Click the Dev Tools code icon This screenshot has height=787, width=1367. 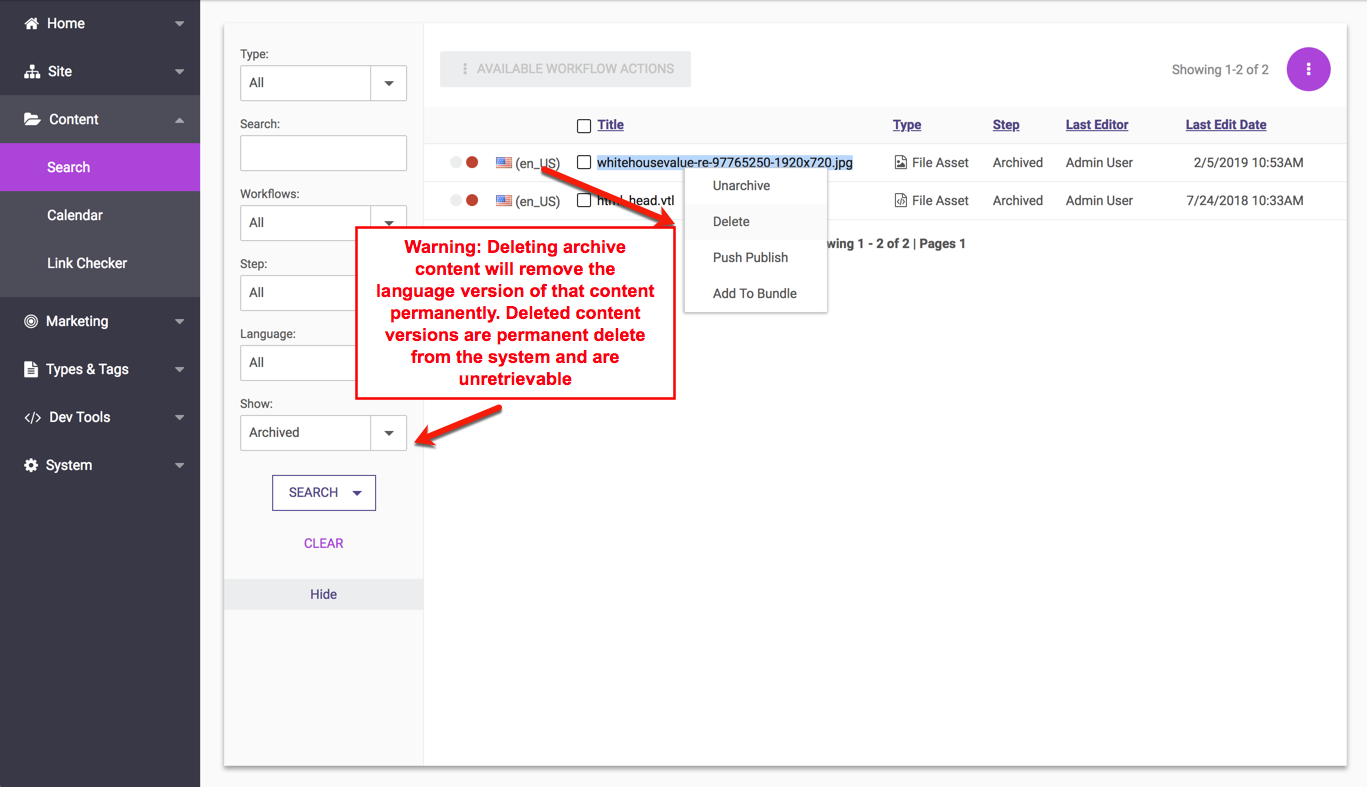[x=32, y=417]
